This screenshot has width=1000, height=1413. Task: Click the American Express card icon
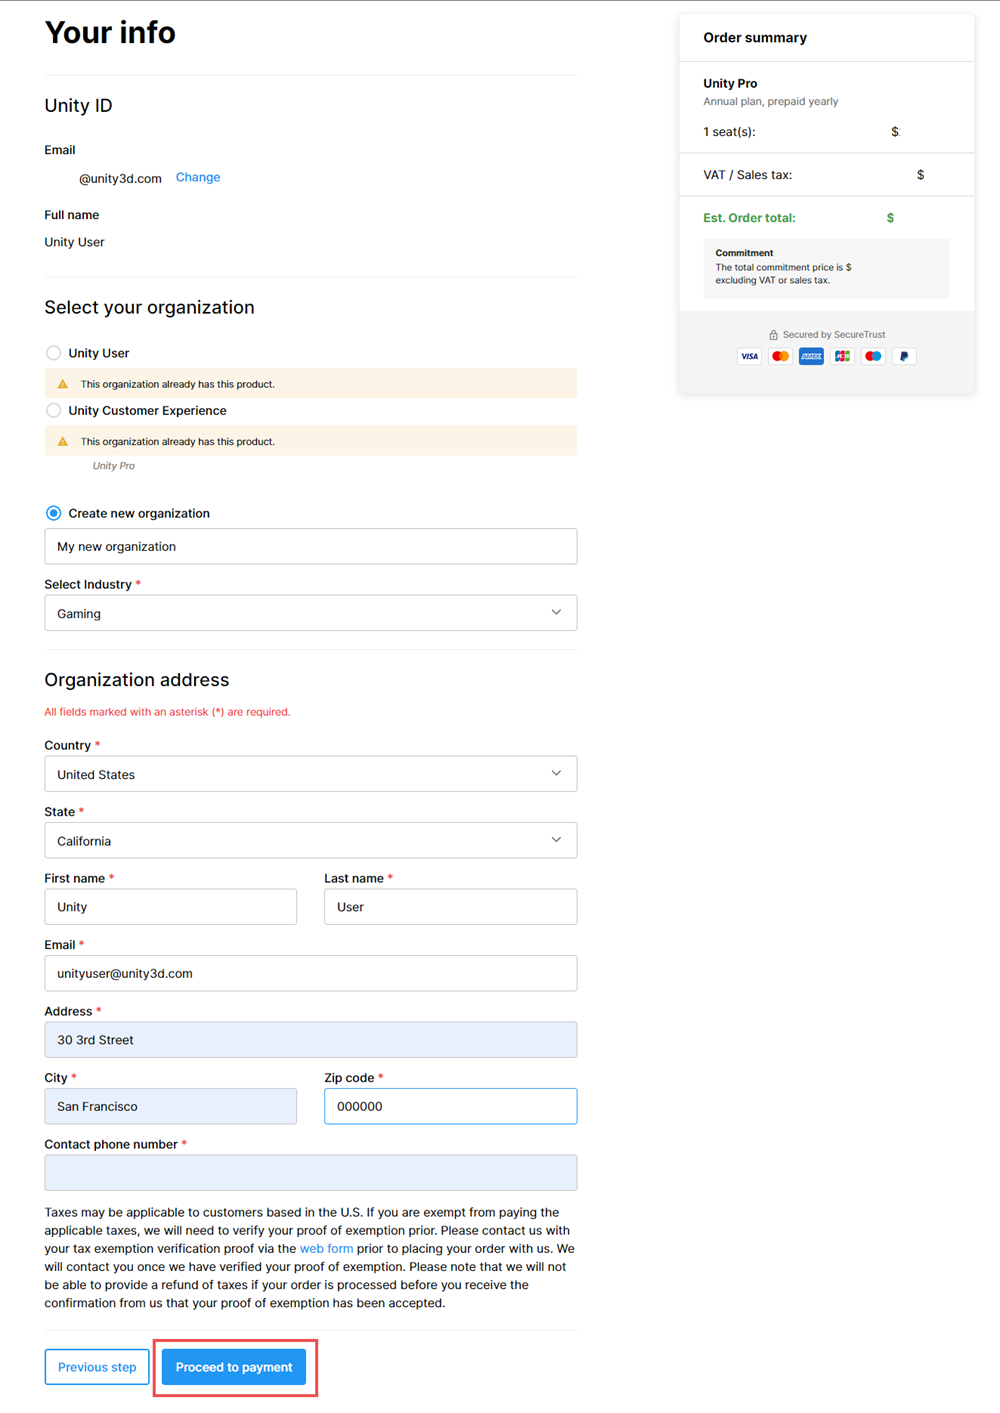811,356
